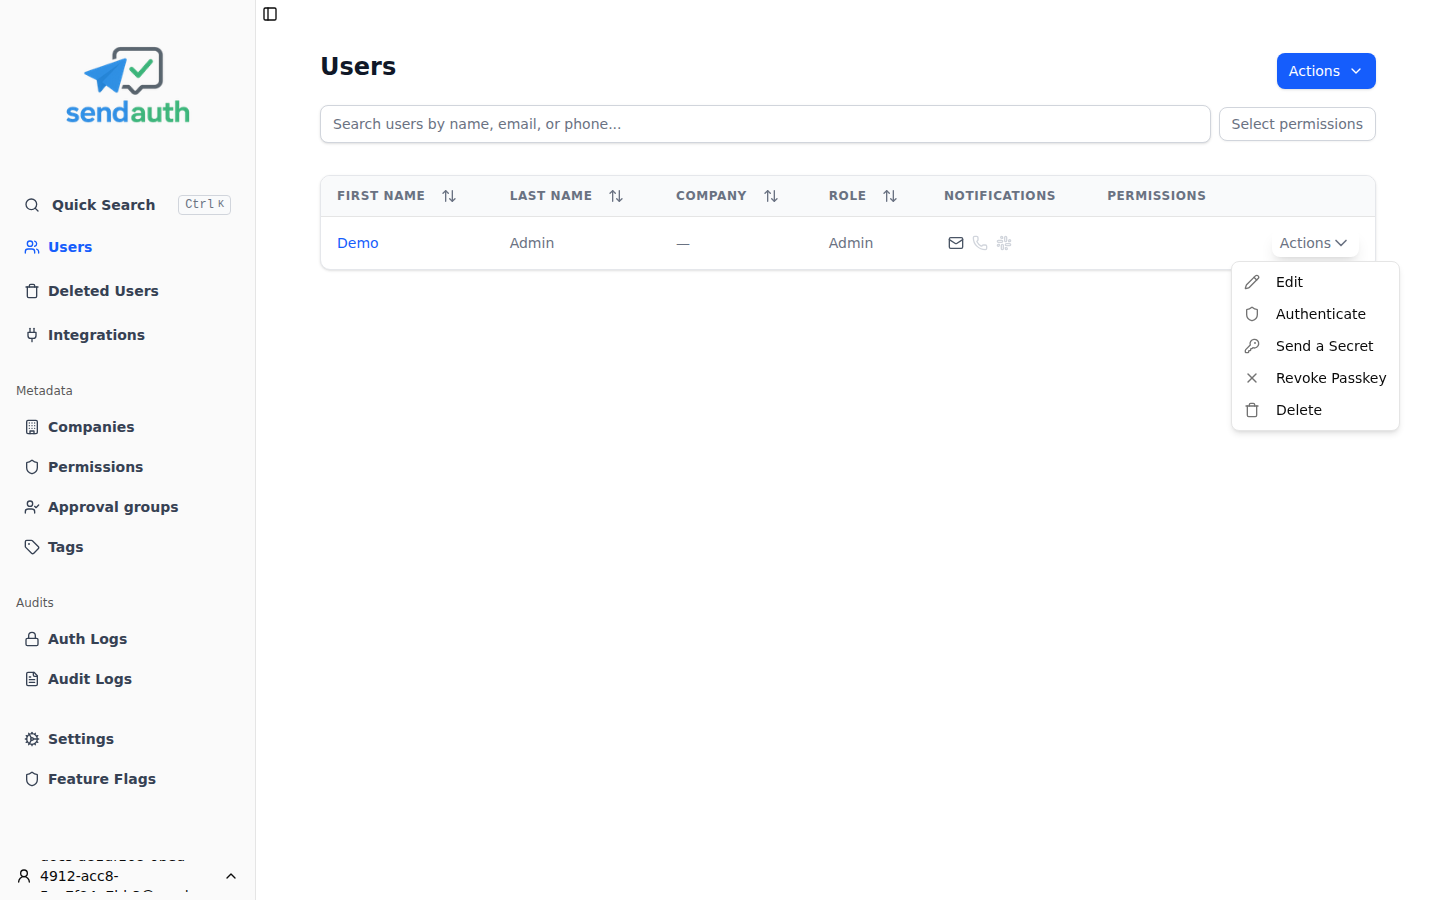Viewport: 1440px width, 900px height.
Task: Open Auth Logs via the lock icon
Action: 32,638
